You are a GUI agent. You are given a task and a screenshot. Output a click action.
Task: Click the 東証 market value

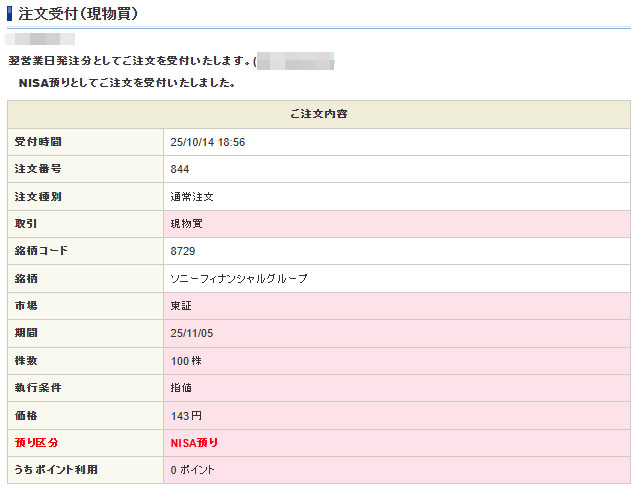(180, 305)
